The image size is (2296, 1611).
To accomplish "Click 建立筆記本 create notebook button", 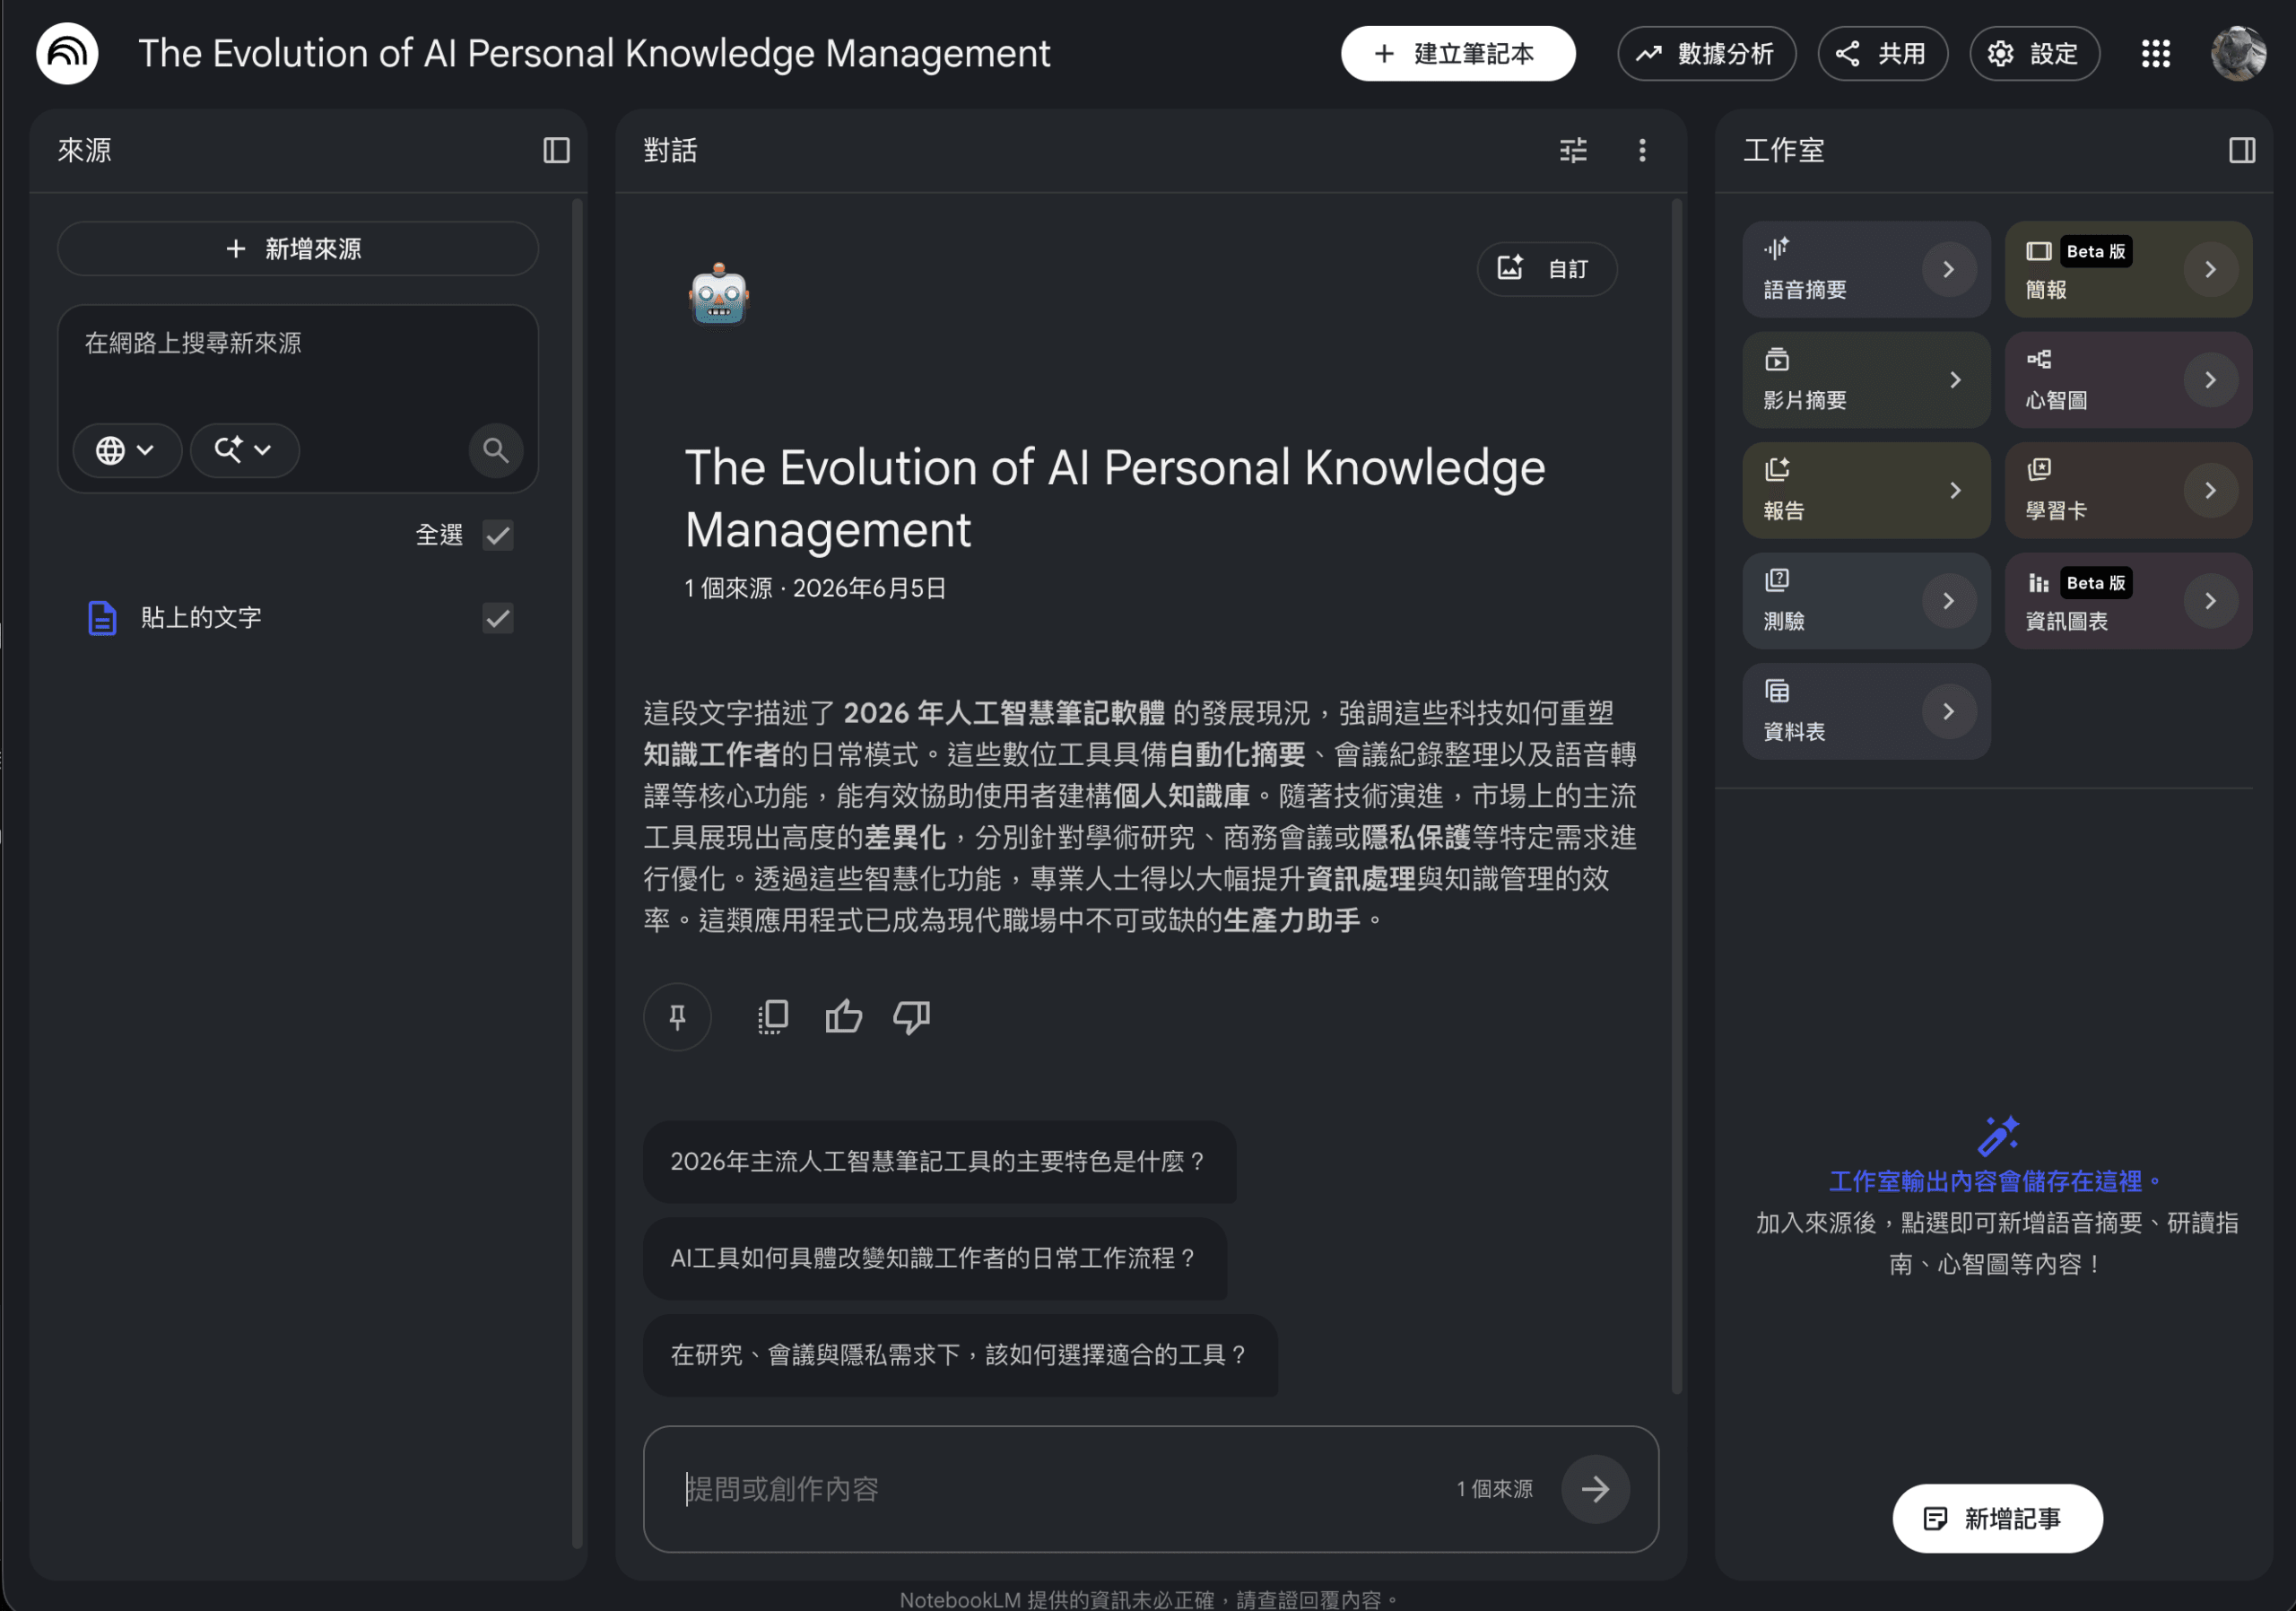I will 1457,53.
